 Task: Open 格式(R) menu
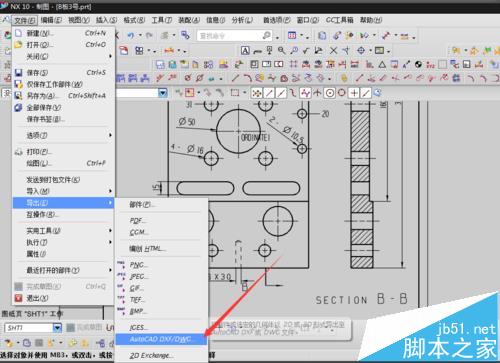(x=134, y=20)
